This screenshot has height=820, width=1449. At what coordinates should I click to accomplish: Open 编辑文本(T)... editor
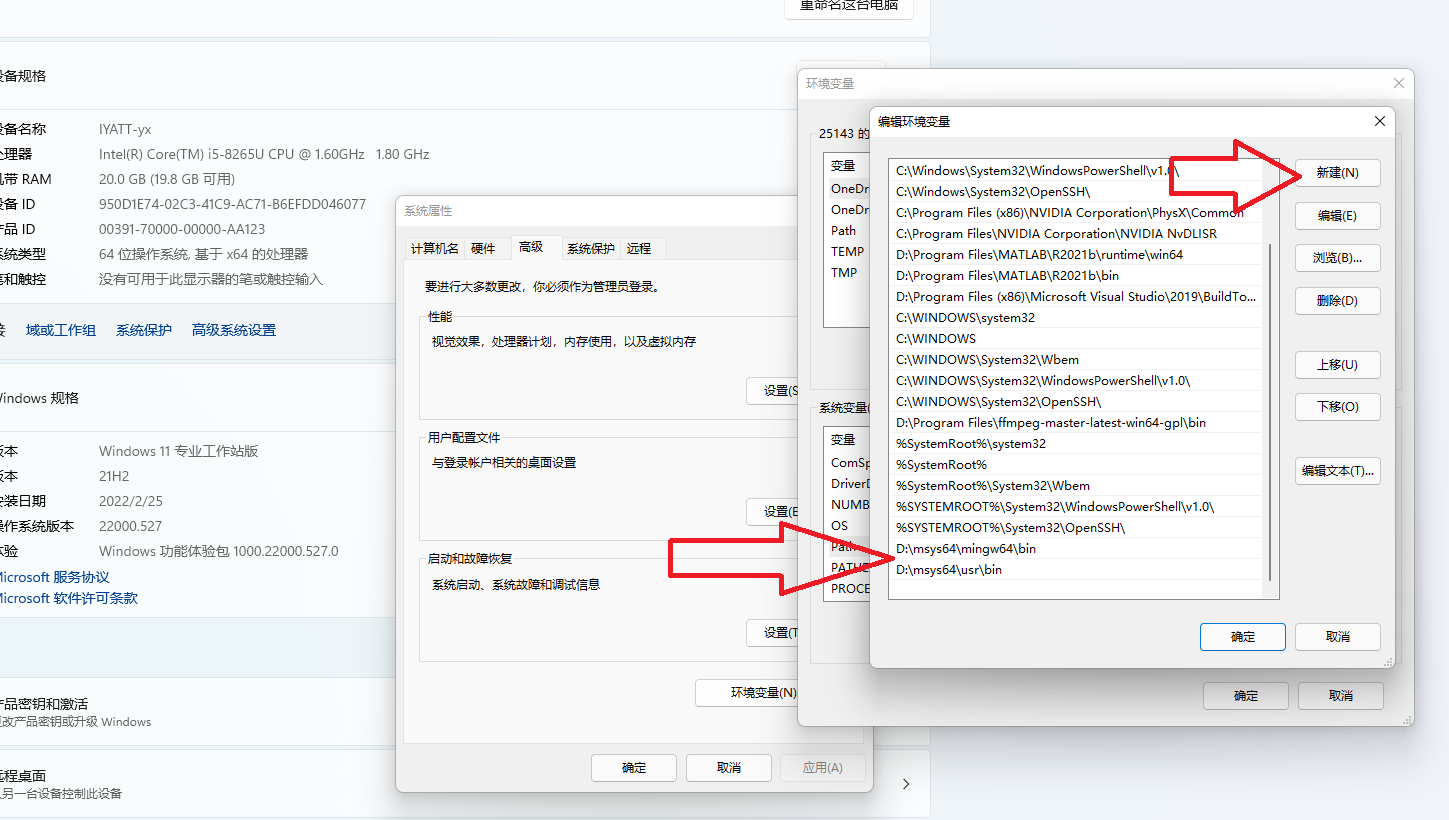(1337, 471)
